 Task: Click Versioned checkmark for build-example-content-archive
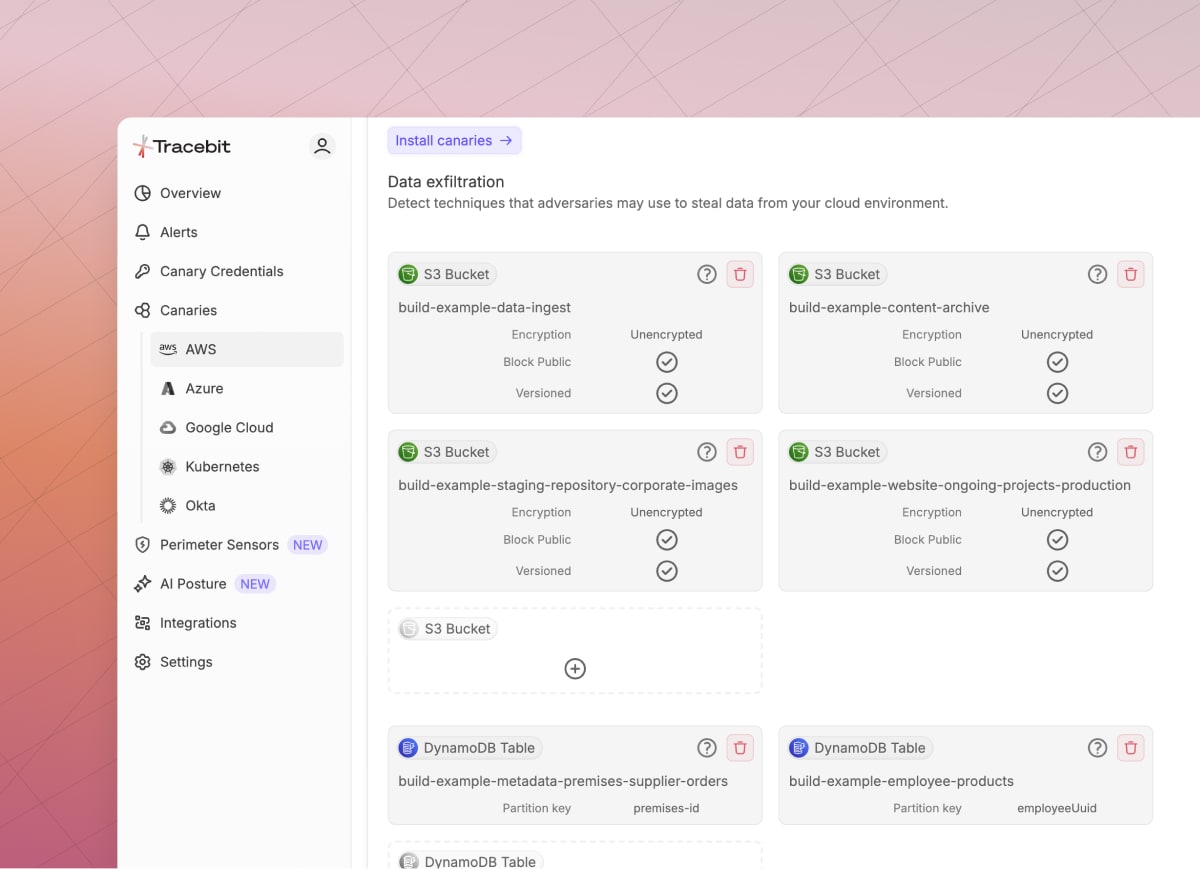[1057, 393]
